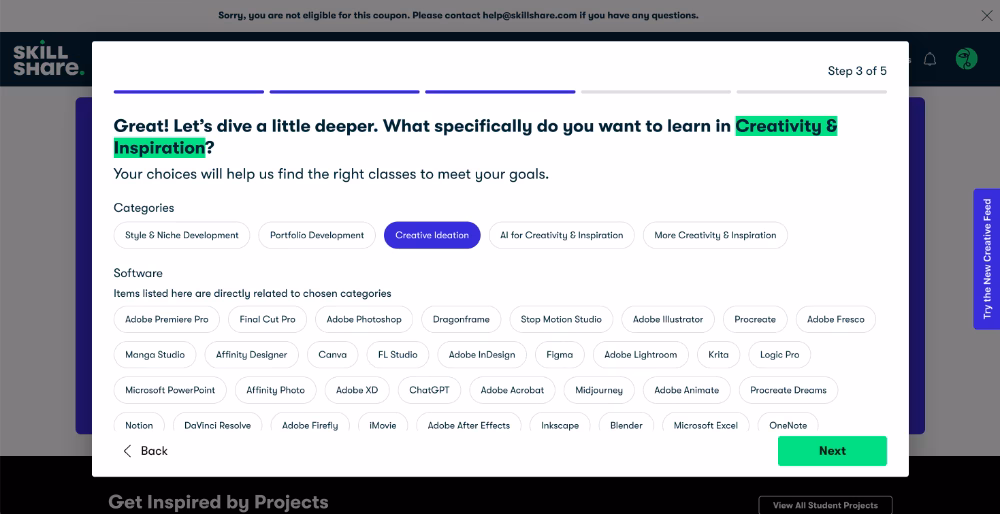The width and height of the screenshot is (1000, 514).
Task: Tap Adobe XD chip
Action: pyautogui.click(x=357, y=390)
